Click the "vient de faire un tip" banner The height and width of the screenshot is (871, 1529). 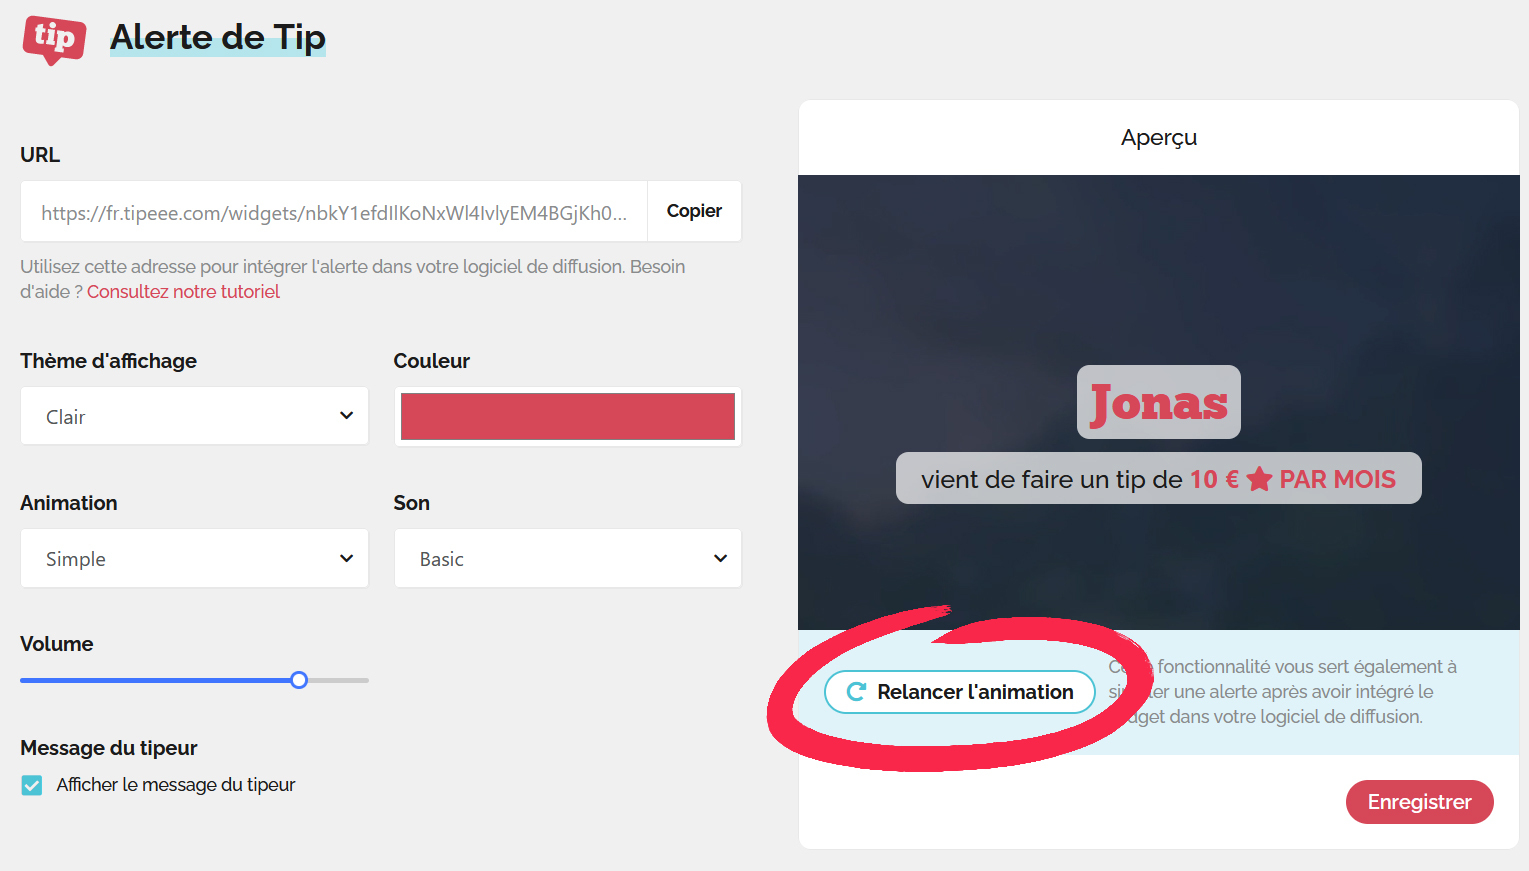pos(1050,479)
